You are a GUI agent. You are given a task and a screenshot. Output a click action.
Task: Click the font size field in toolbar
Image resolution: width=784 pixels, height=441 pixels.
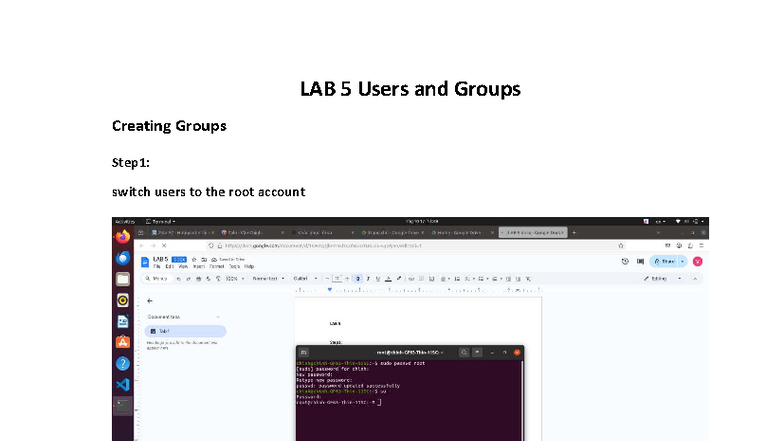click(x=337, y=278)
